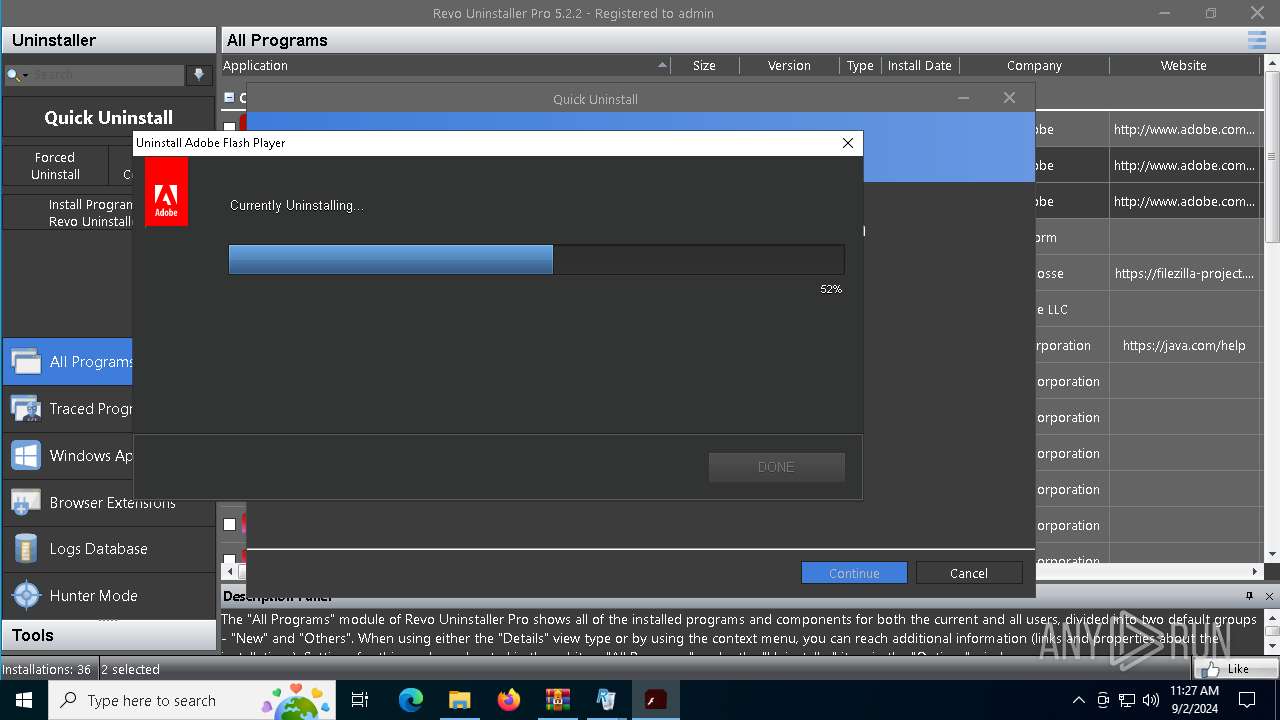Click the Adobe uninstall progress bar

(536, 260)
